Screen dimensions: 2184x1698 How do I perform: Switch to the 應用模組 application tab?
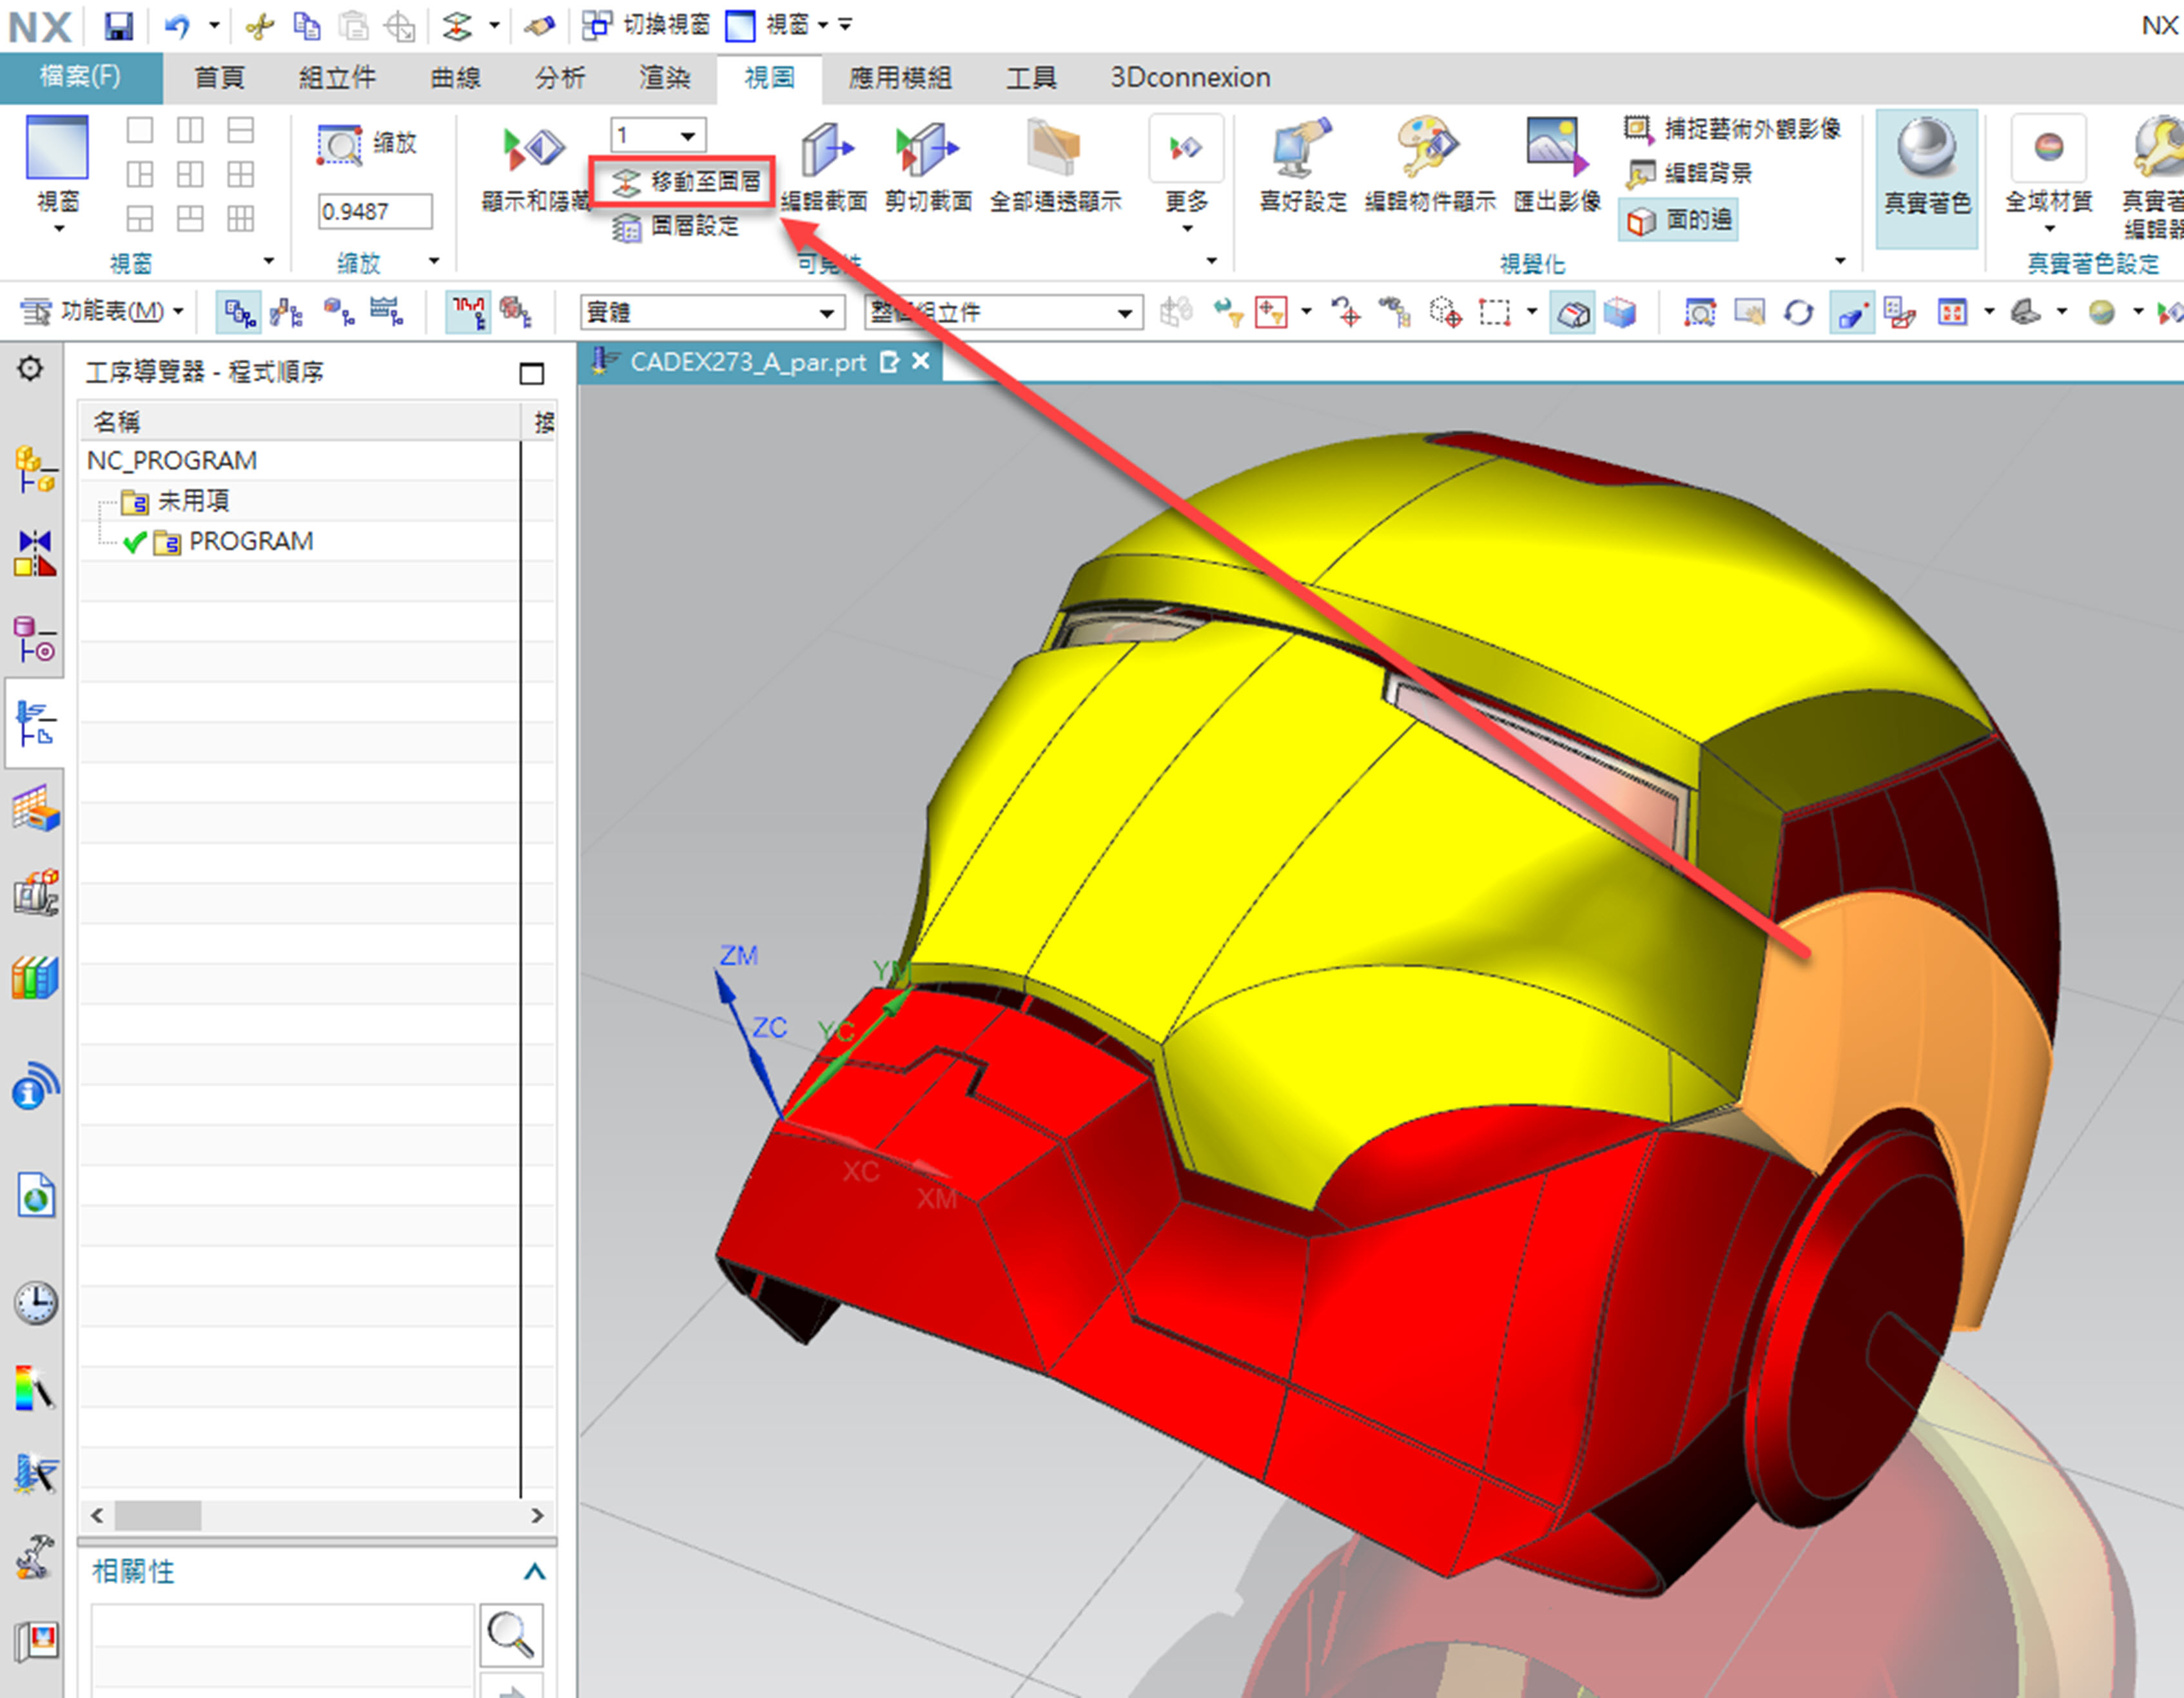tap(901, 78)
